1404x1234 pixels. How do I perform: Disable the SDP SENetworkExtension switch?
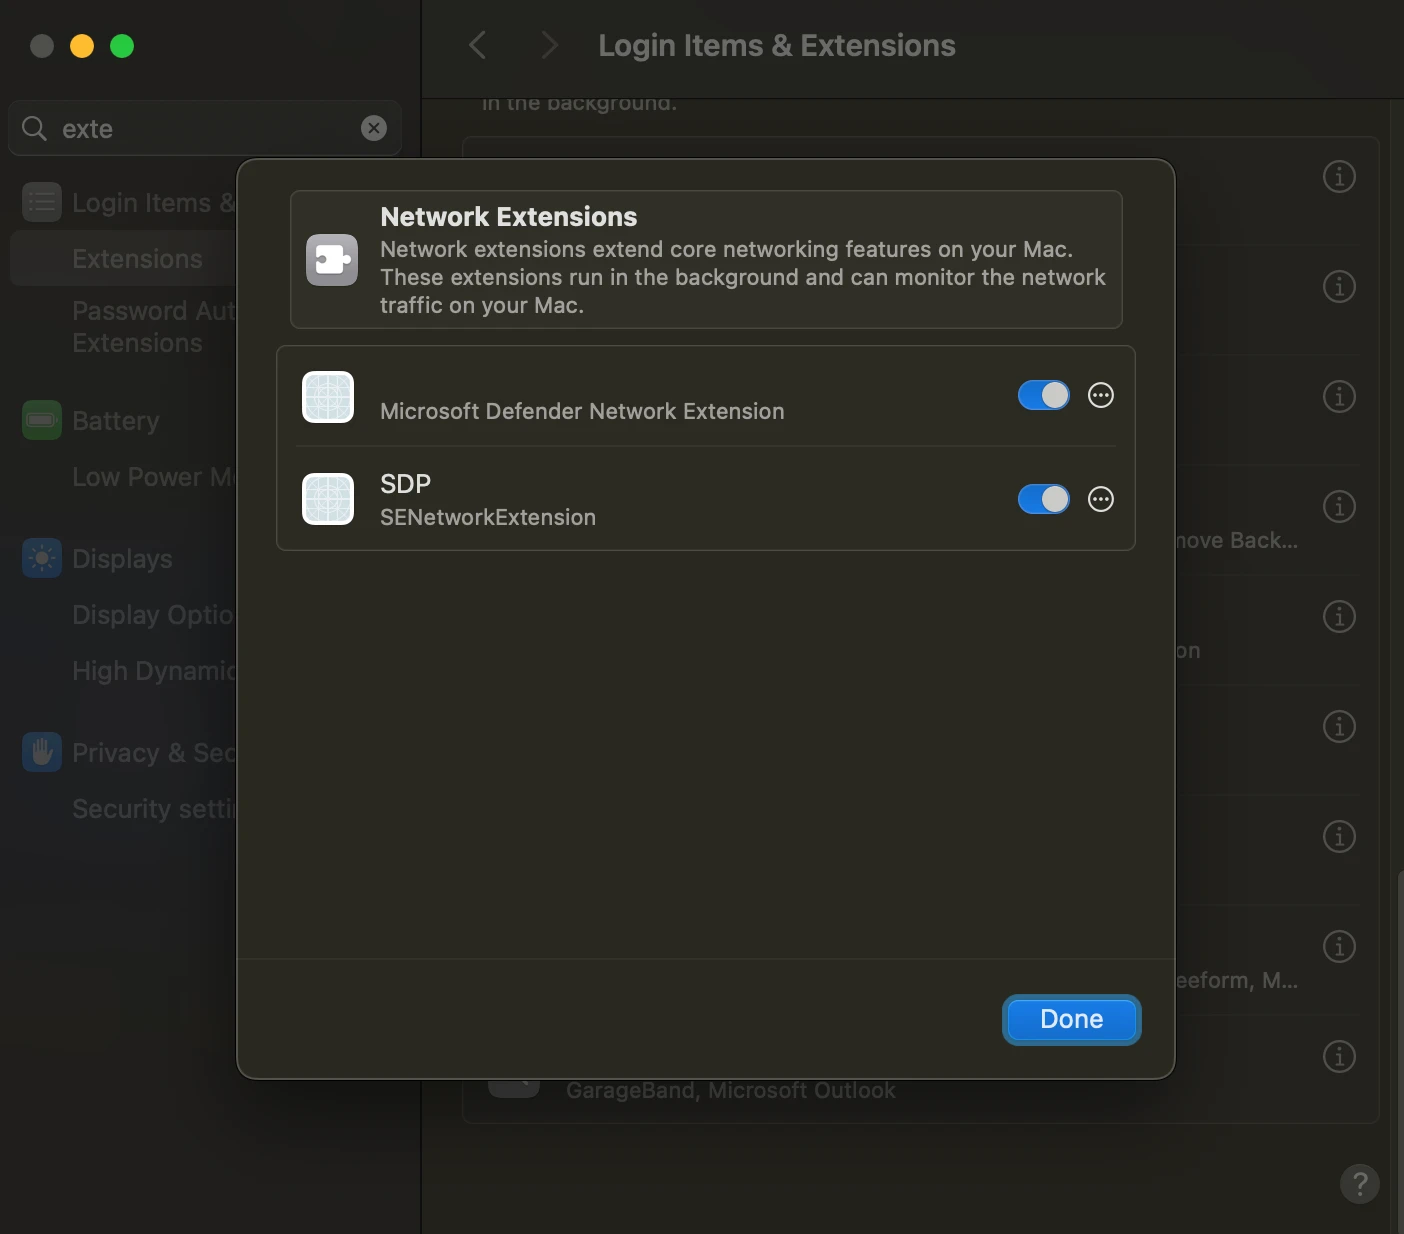click(1043, 499)
